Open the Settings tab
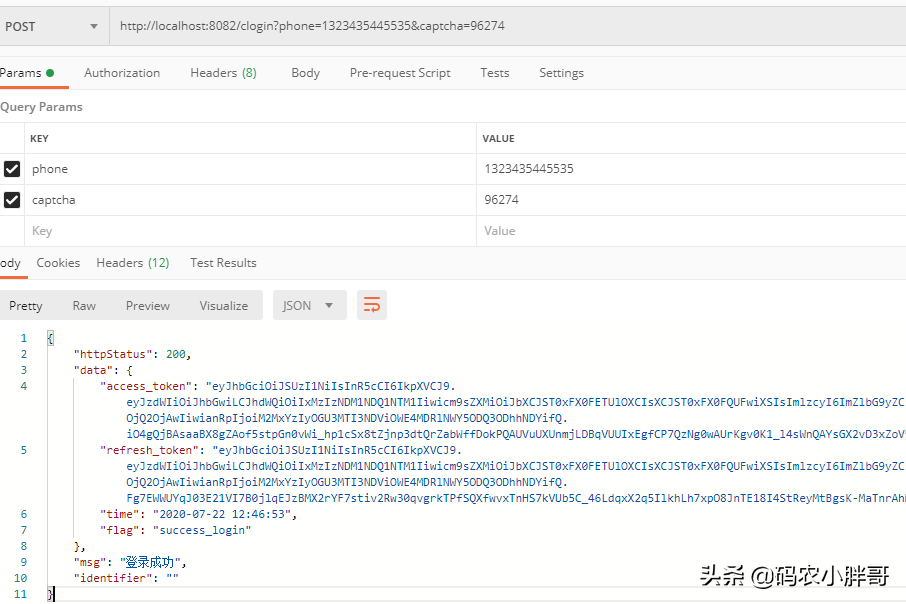This screenshot has height=604, width=906. [562, 73]
